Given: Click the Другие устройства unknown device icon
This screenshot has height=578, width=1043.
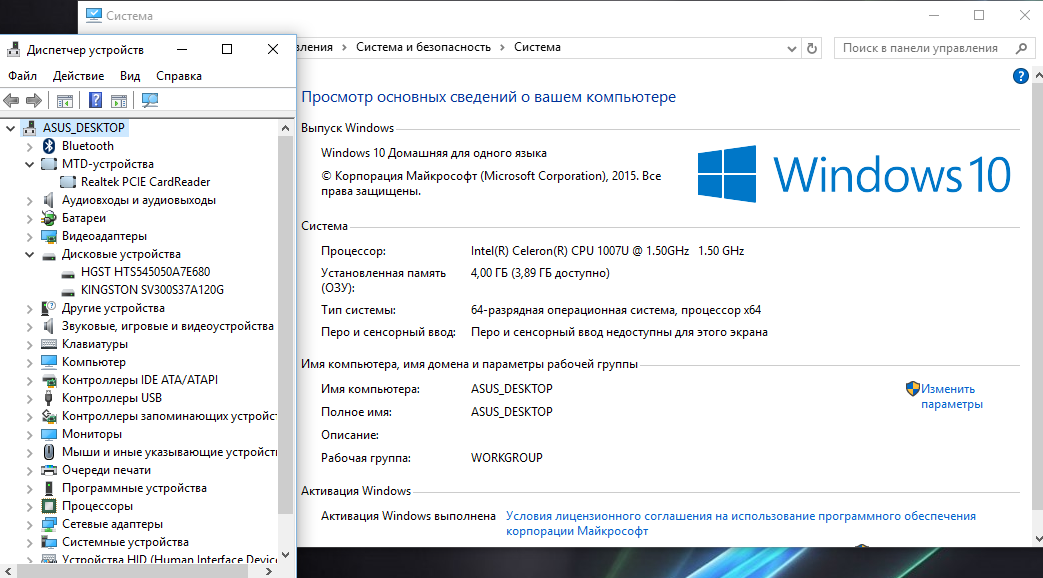Looking at the screenshot, I should tap(49, 308).
